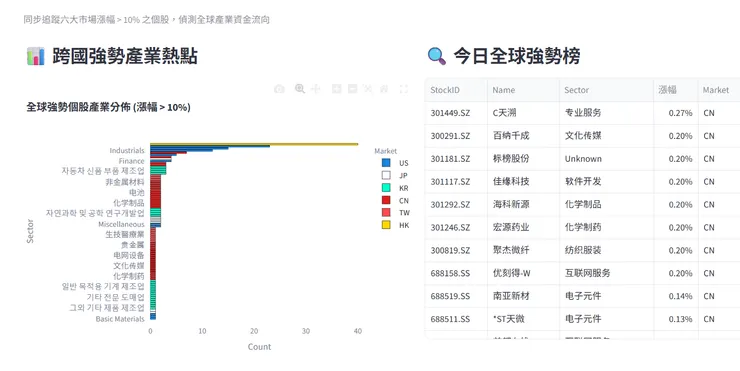Select cell *ST天微 in the Name column

[523, 319]
